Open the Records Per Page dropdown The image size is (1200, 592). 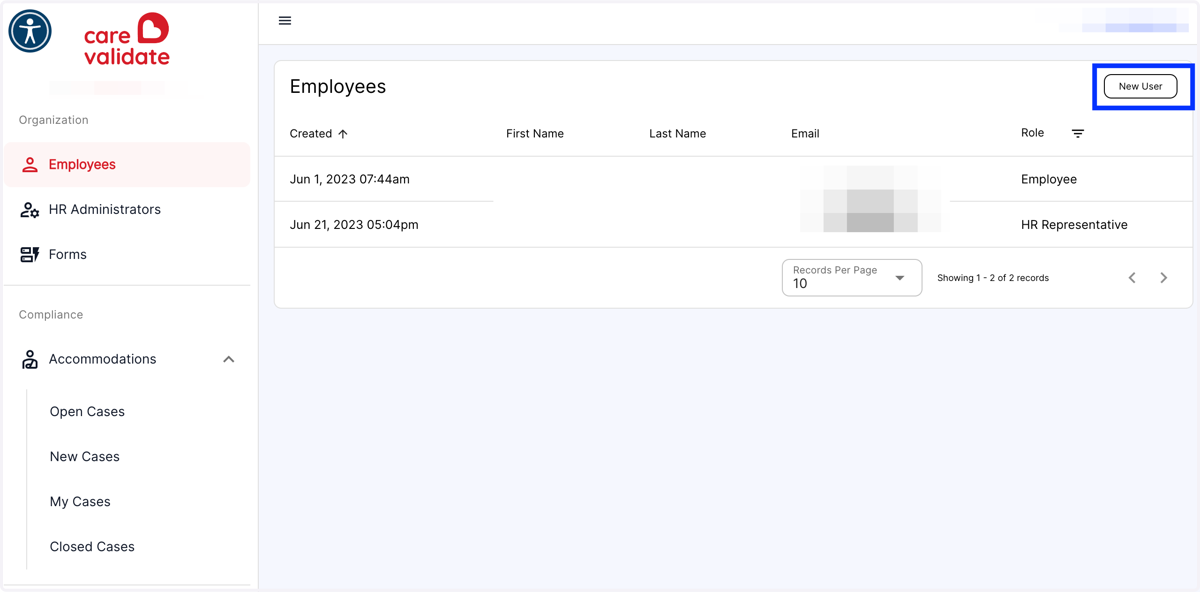click(852, 278)
